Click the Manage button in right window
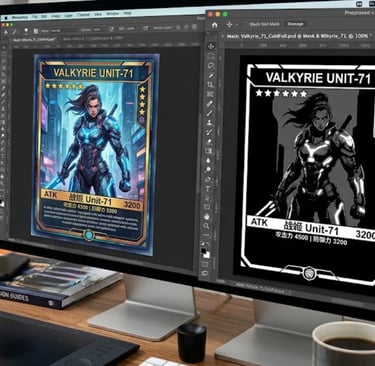 295,24
